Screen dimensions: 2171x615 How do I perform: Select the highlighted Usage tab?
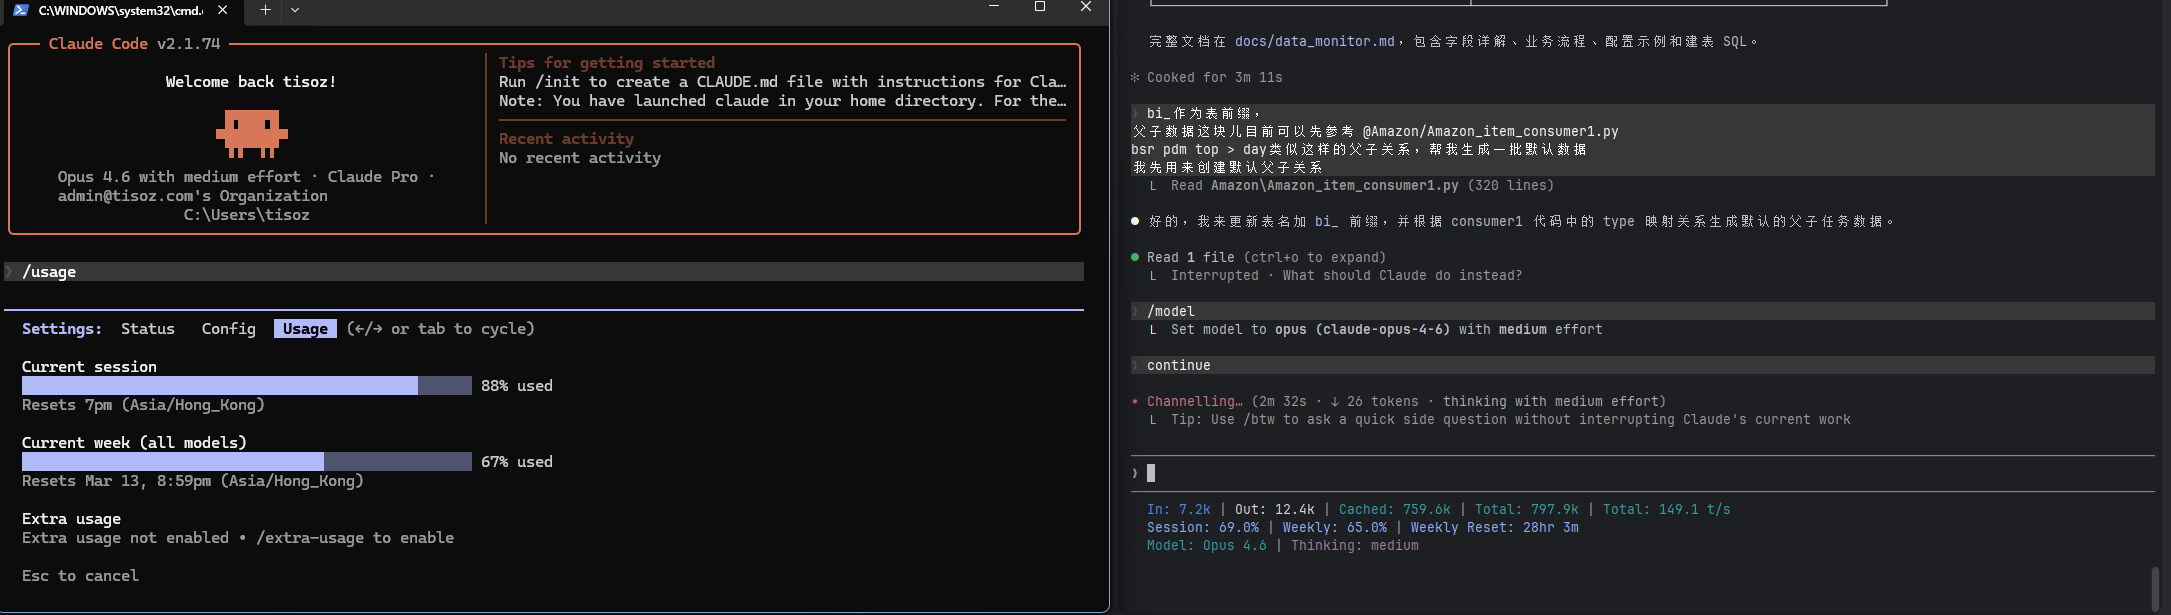click(x=305, y=329)
